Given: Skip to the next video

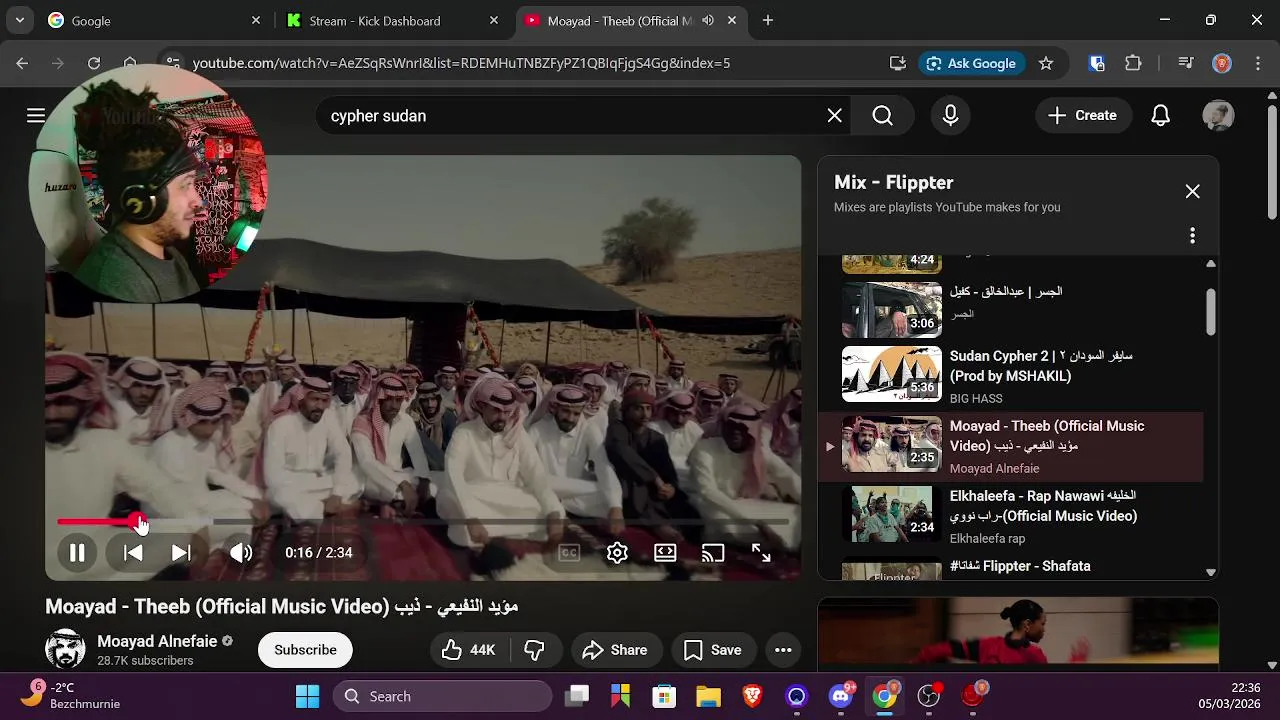Looking at the screenshot, I should [x=181, y=552].
